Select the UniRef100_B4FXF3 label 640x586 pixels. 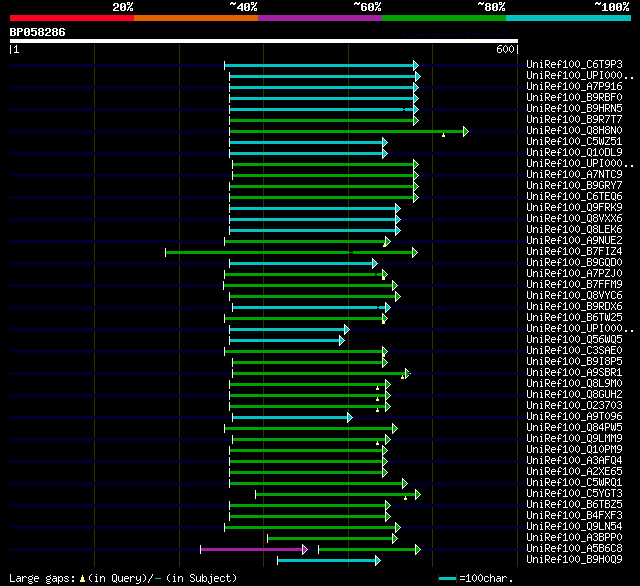[x=574, y=516]
